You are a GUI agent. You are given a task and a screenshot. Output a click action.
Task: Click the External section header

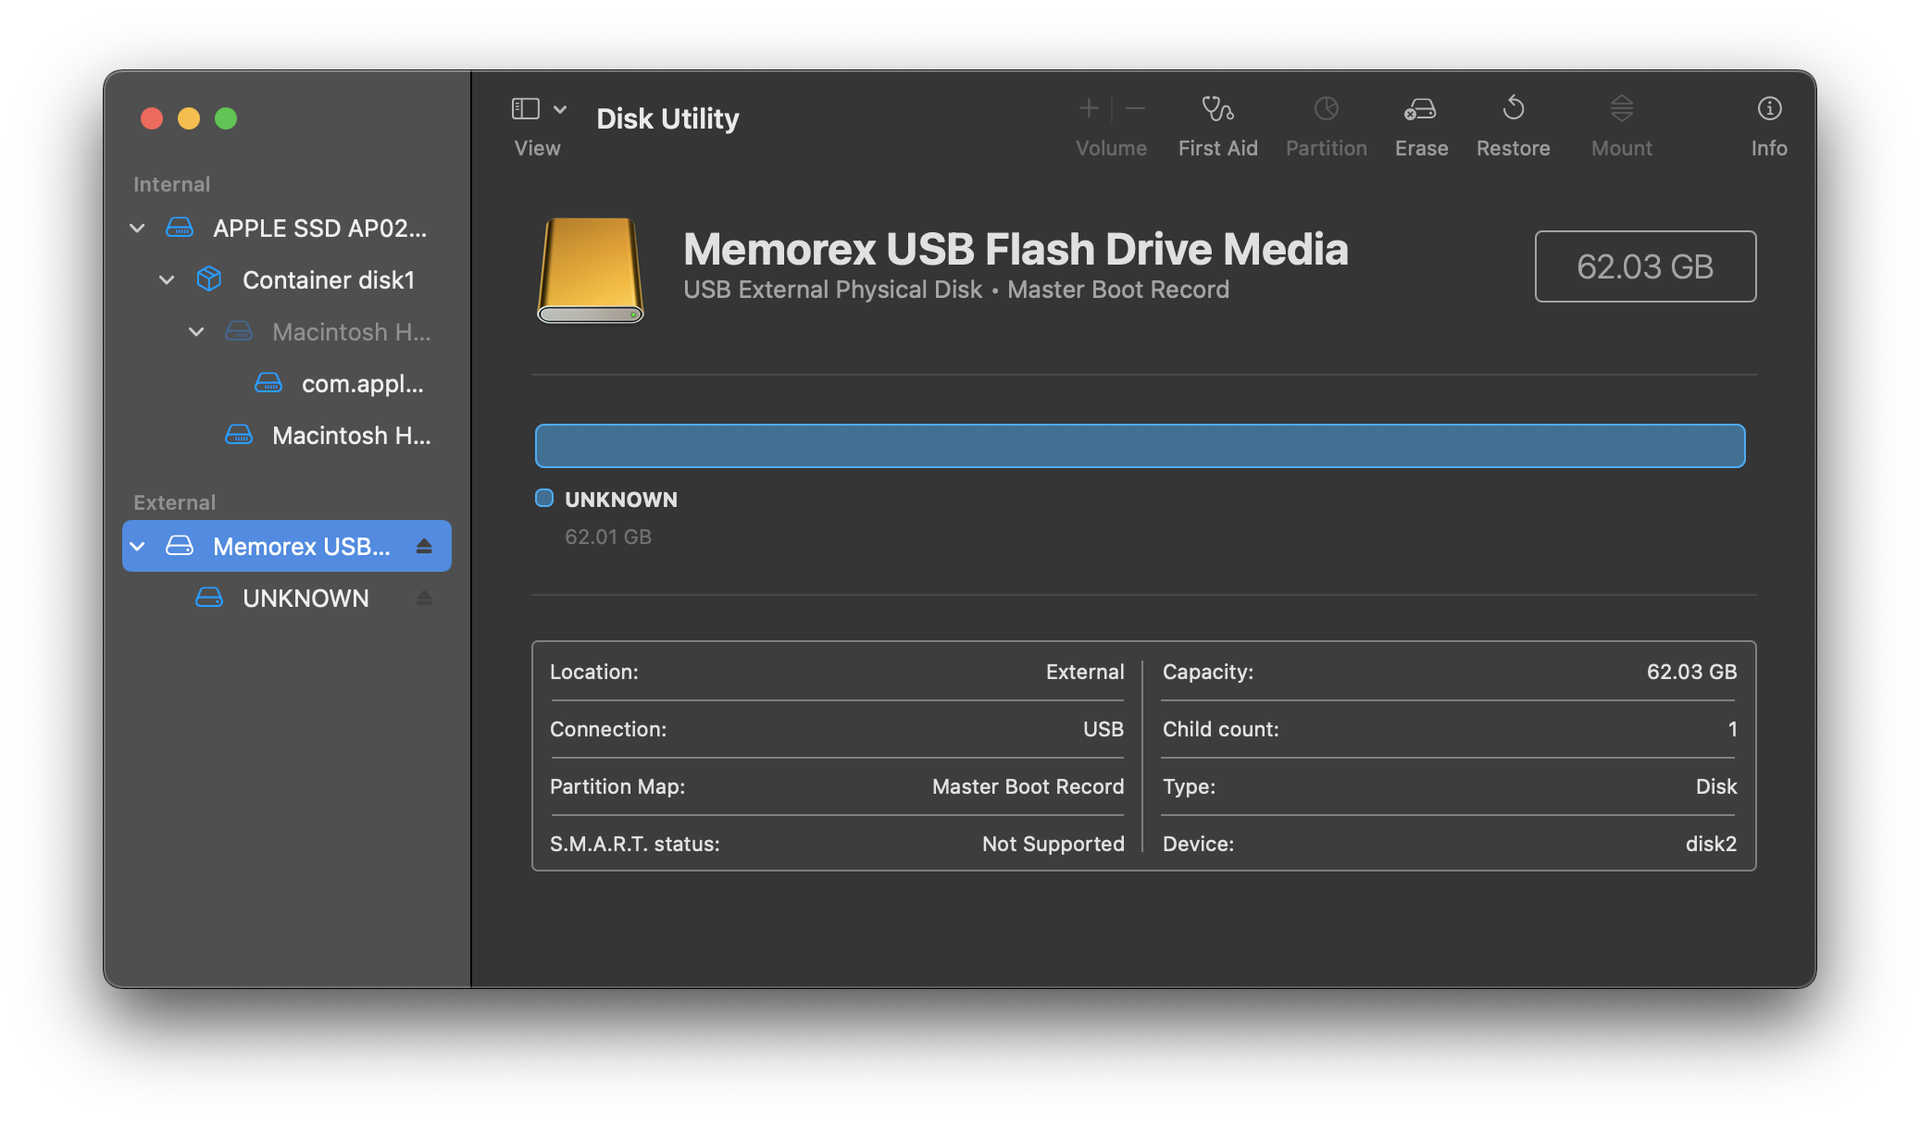174,502
